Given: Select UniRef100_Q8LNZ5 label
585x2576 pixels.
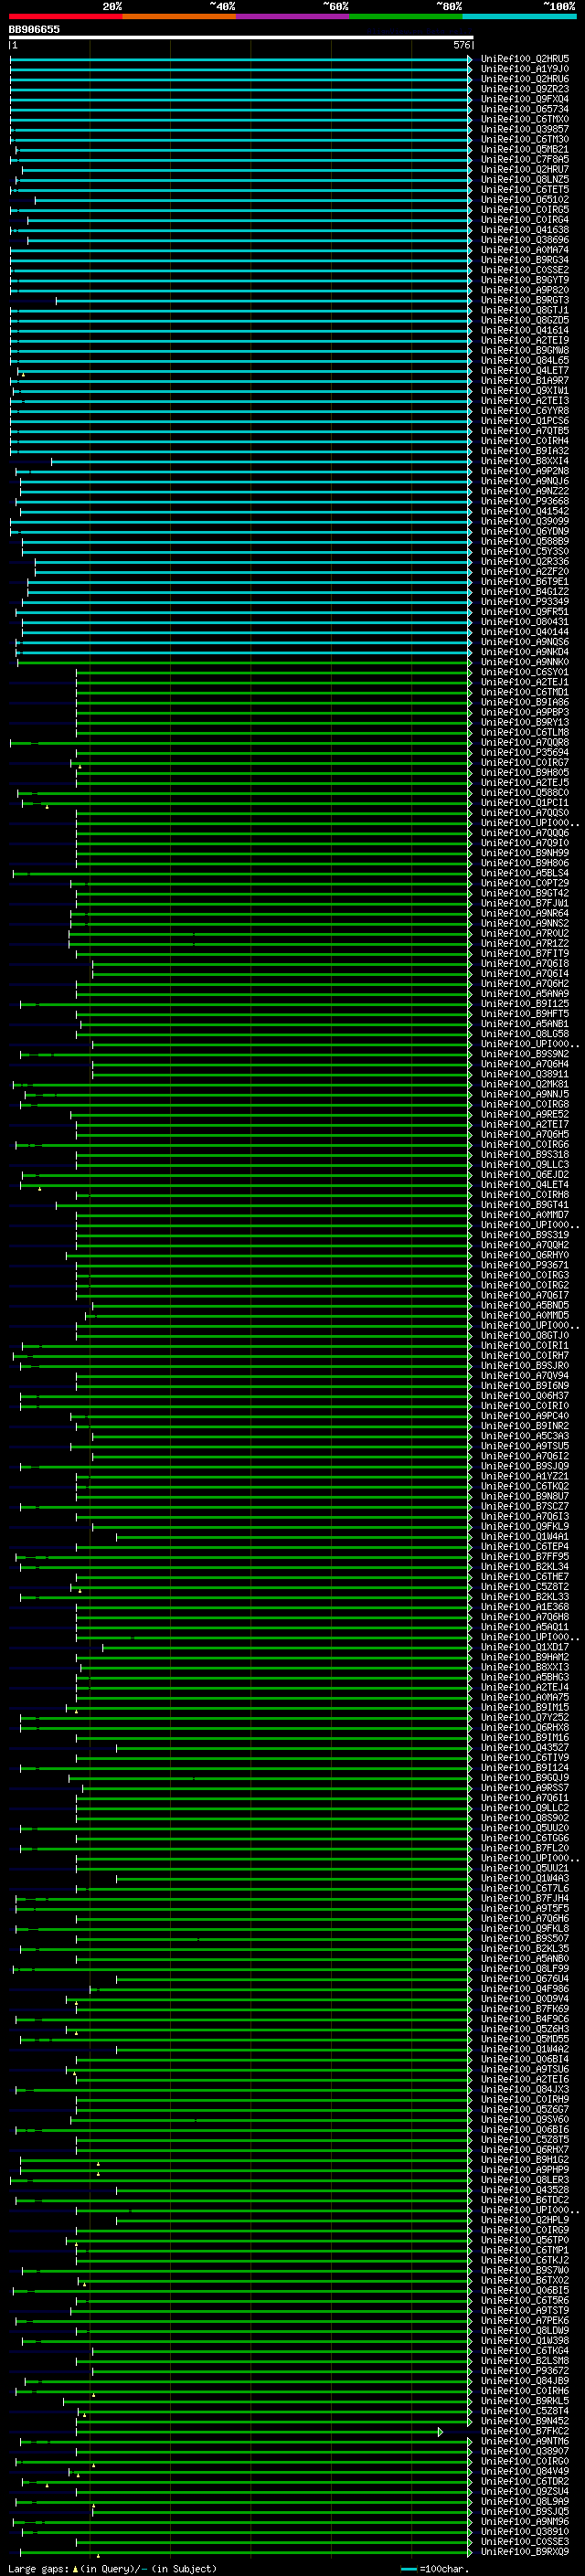Looking at the screenshot, I should (x=524, y=180).
